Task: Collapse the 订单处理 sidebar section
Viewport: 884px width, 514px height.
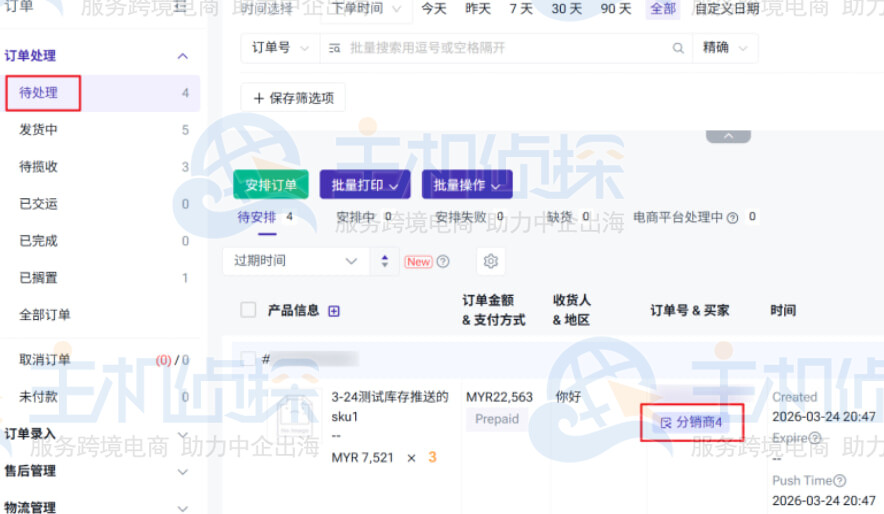Action: coord(183,56)
